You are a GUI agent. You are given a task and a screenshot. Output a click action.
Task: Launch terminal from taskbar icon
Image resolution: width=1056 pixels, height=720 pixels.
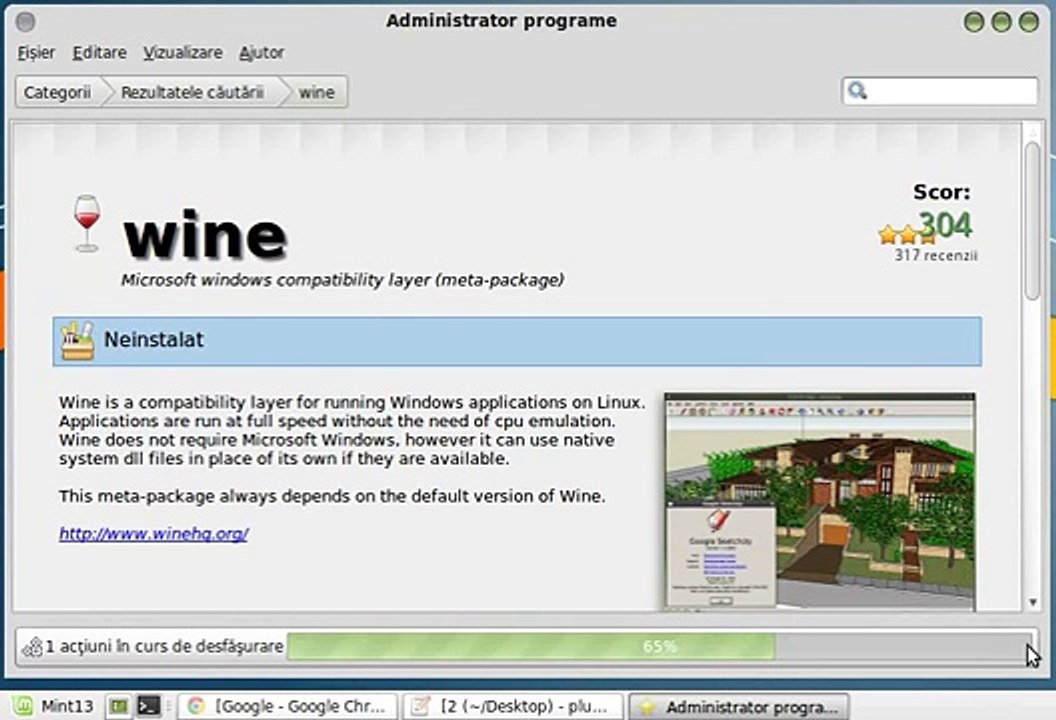pyautogui.click(x=149, y=707)
